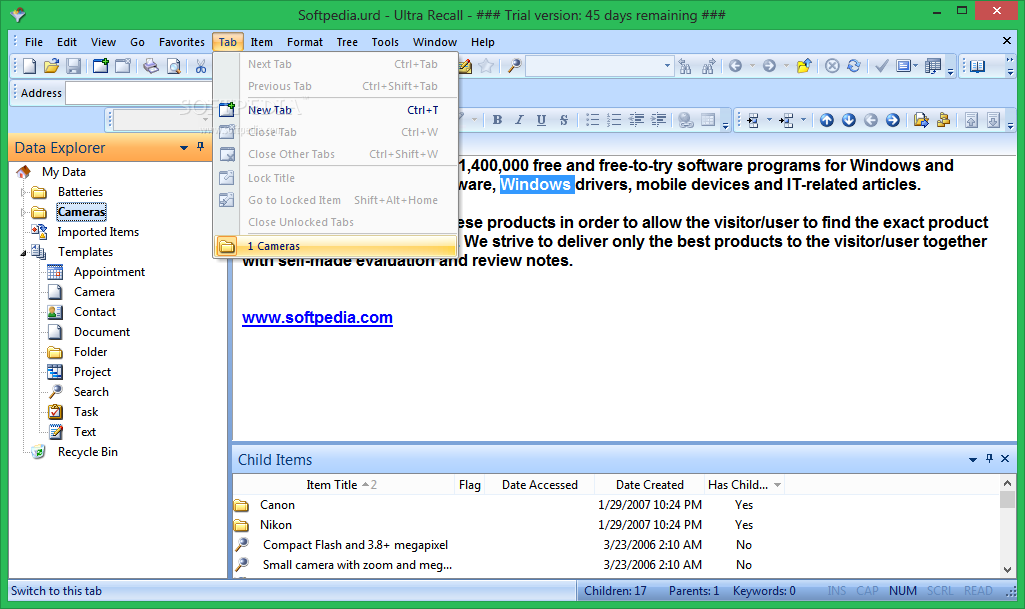Choose New Tab from the Tab menu
1025x609 pixels.
click(x=337, y=110)
